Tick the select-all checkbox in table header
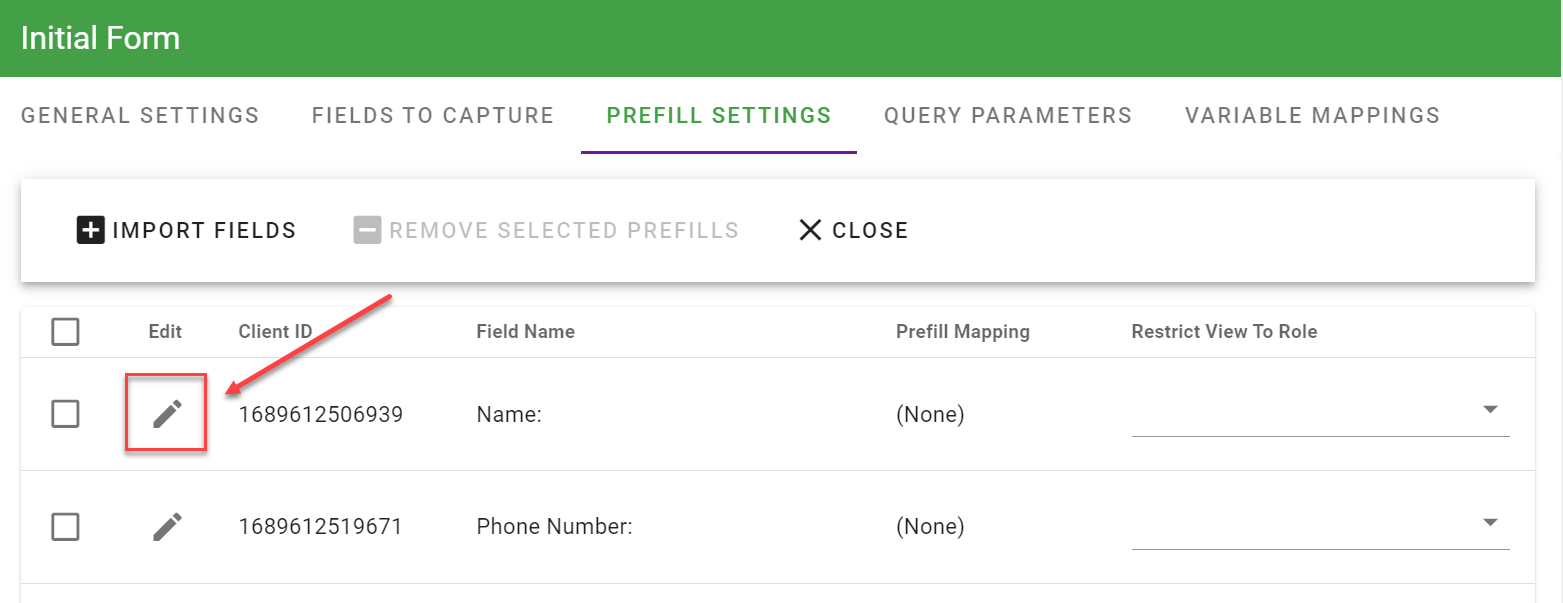 pos(65,331)
